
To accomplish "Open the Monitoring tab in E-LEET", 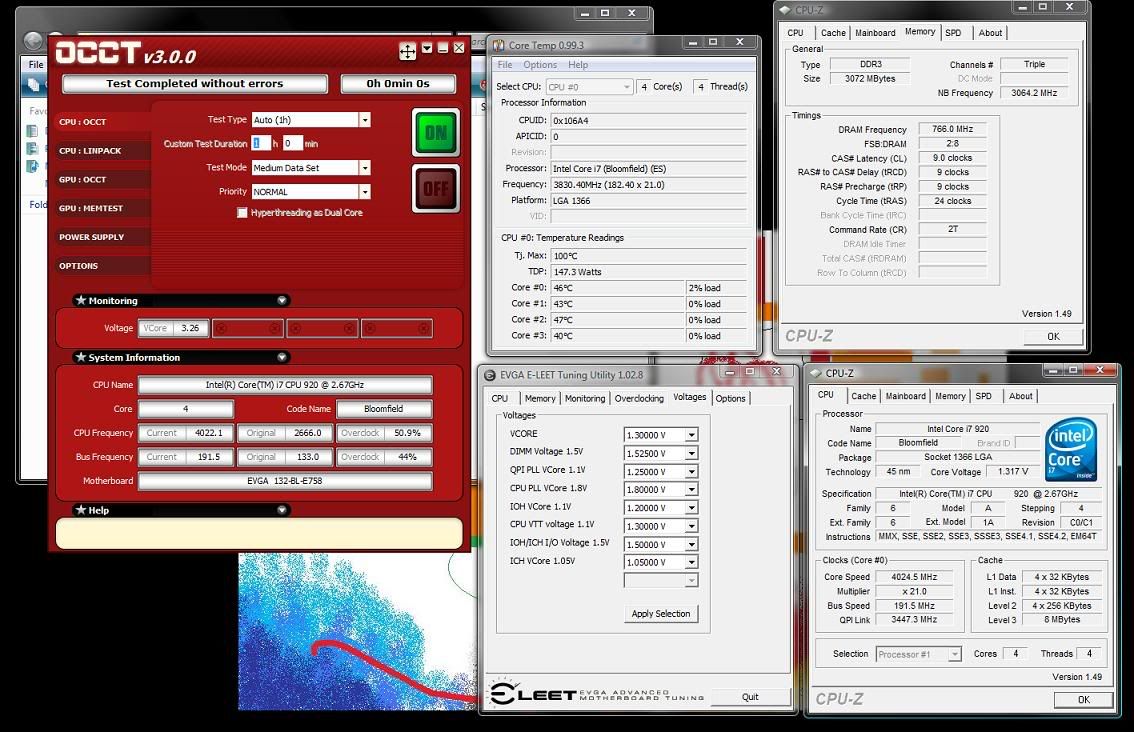I will (x=584, y=399).
